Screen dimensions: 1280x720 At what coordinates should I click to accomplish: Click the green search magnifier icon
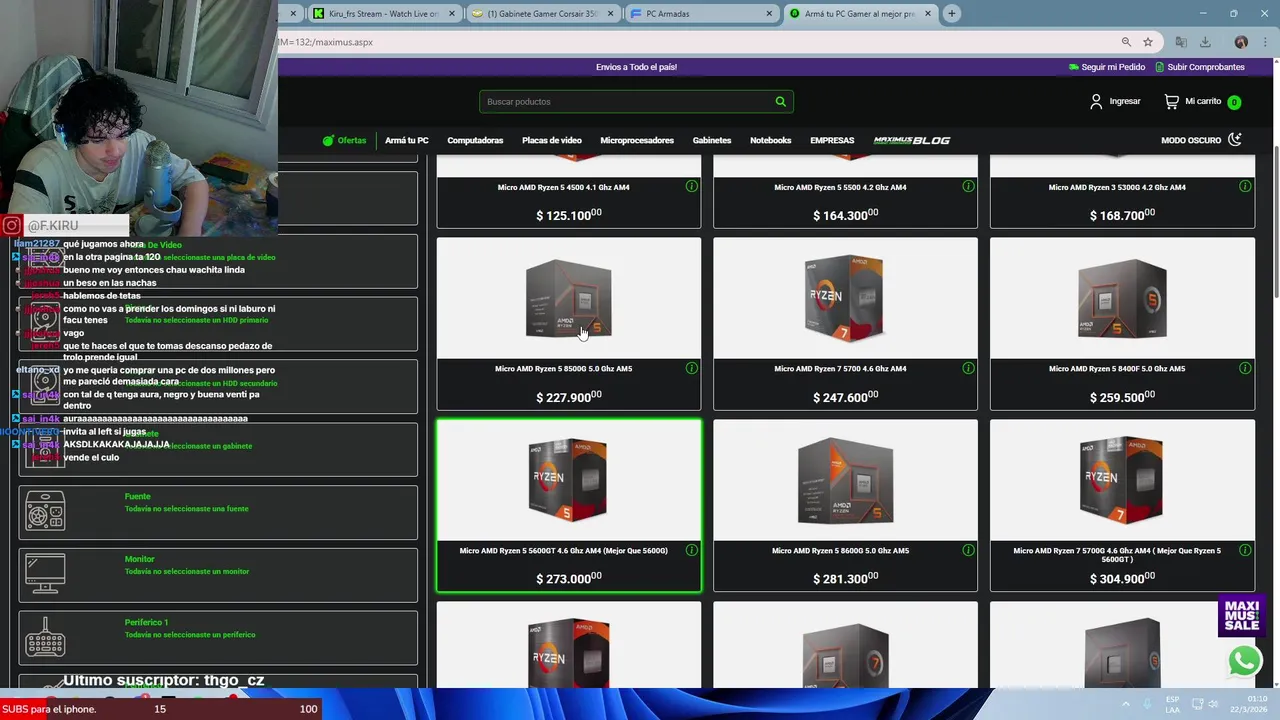[780, 101]
